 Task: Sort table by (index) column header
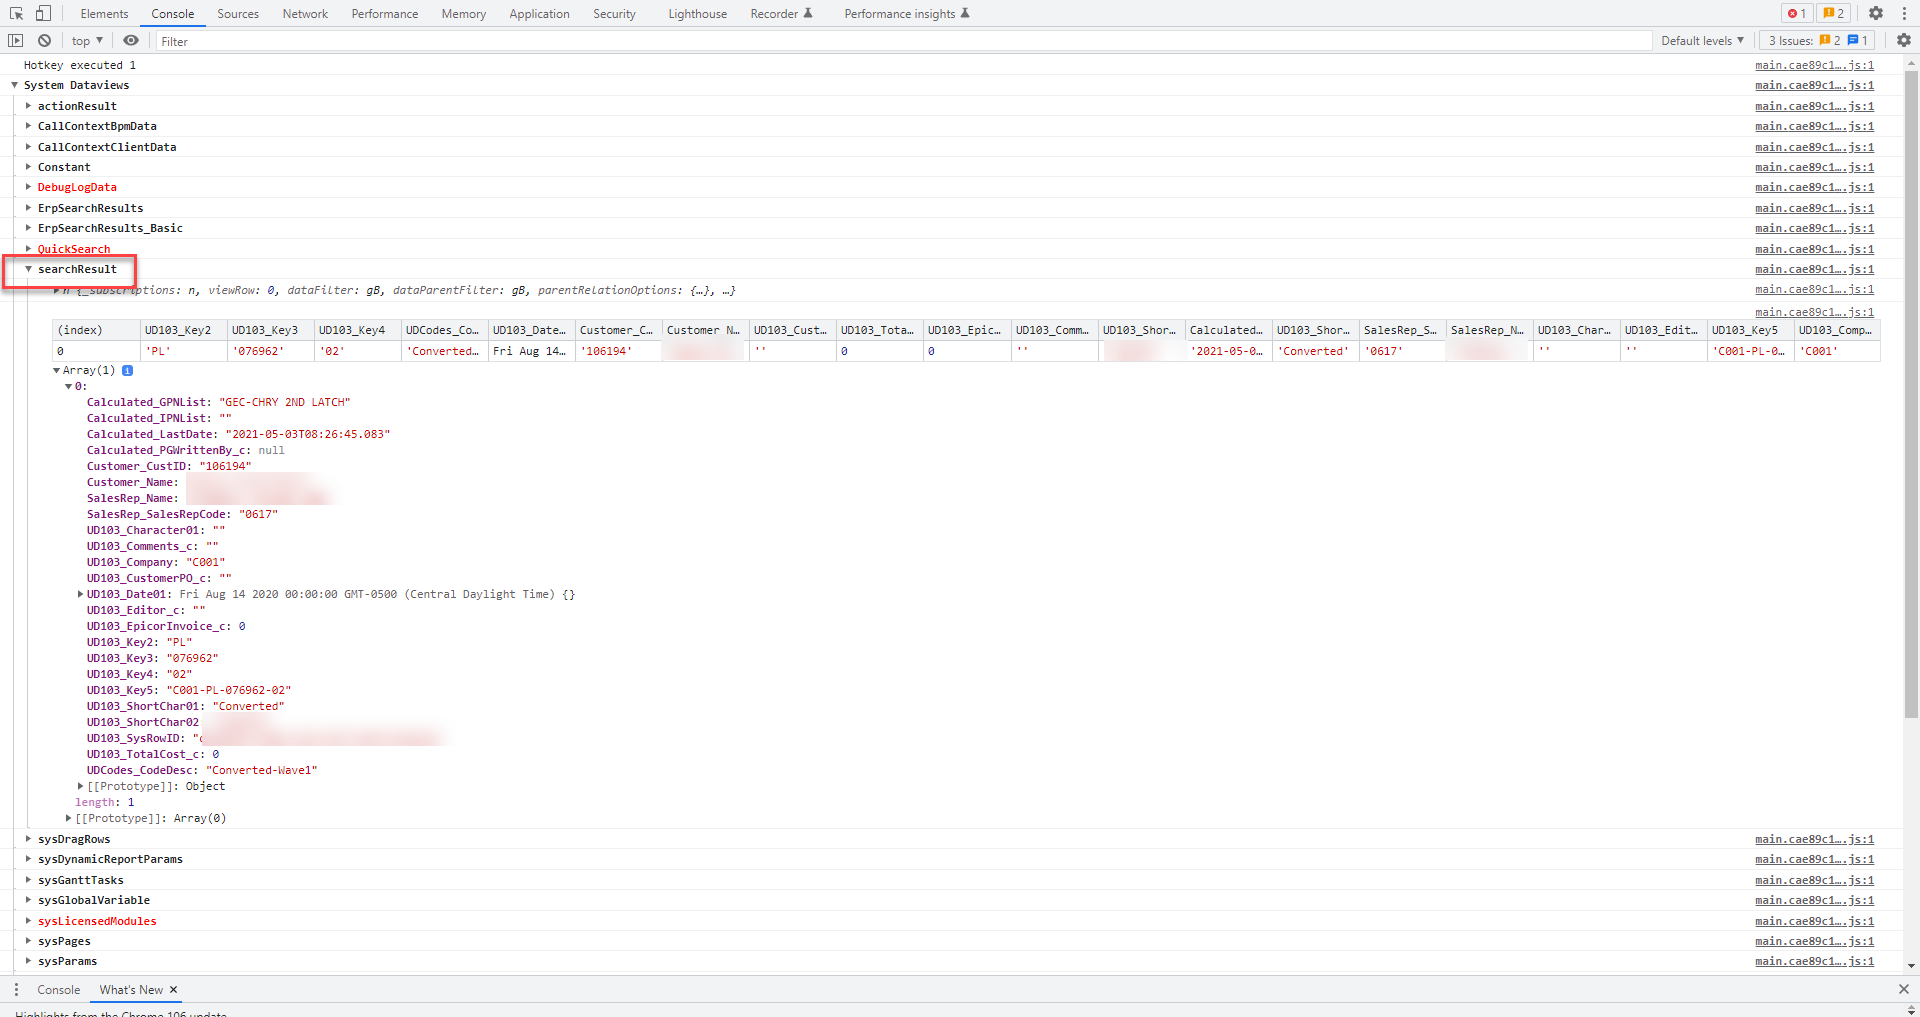96,331
